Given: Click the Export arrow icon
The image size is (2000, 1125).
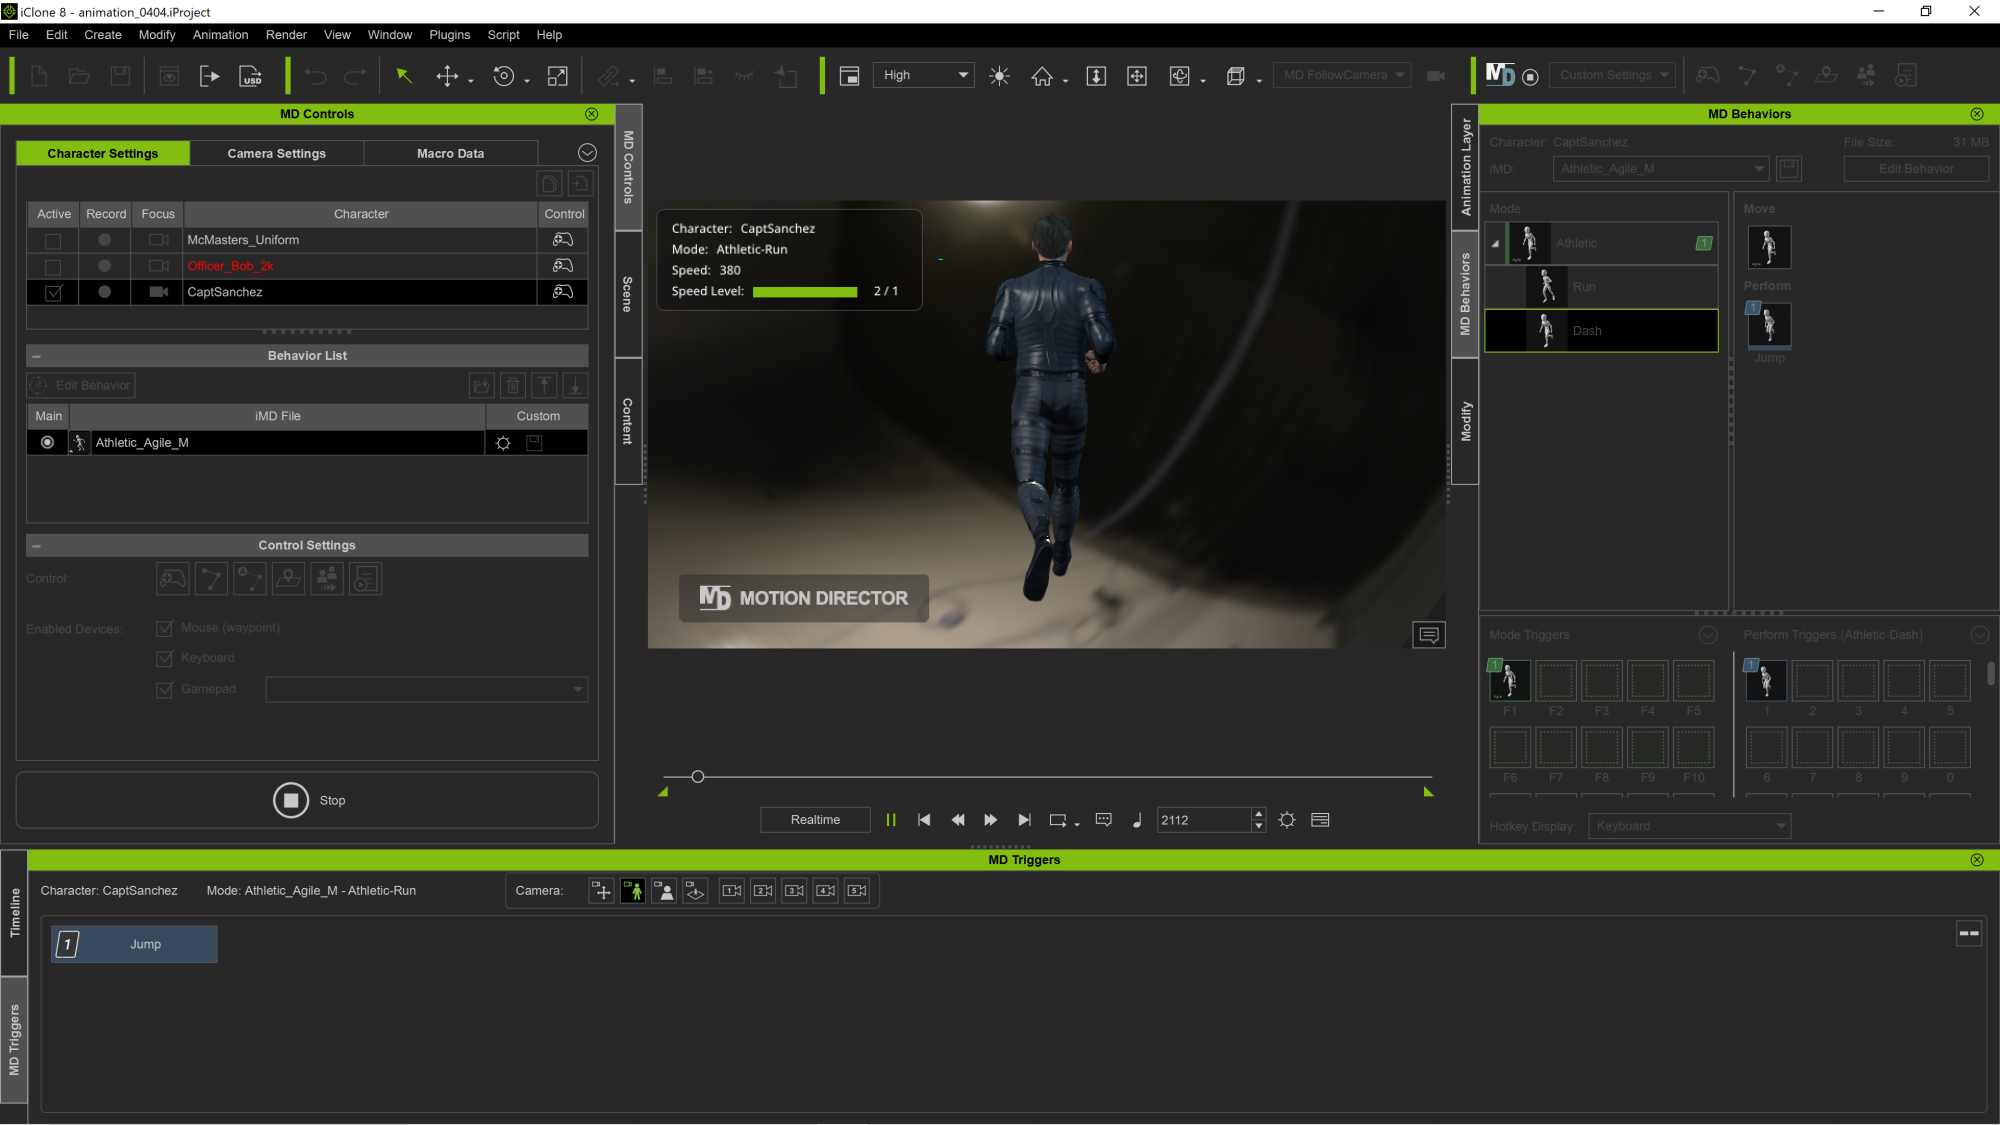Looking at the screenshot, I should point(209,76).
